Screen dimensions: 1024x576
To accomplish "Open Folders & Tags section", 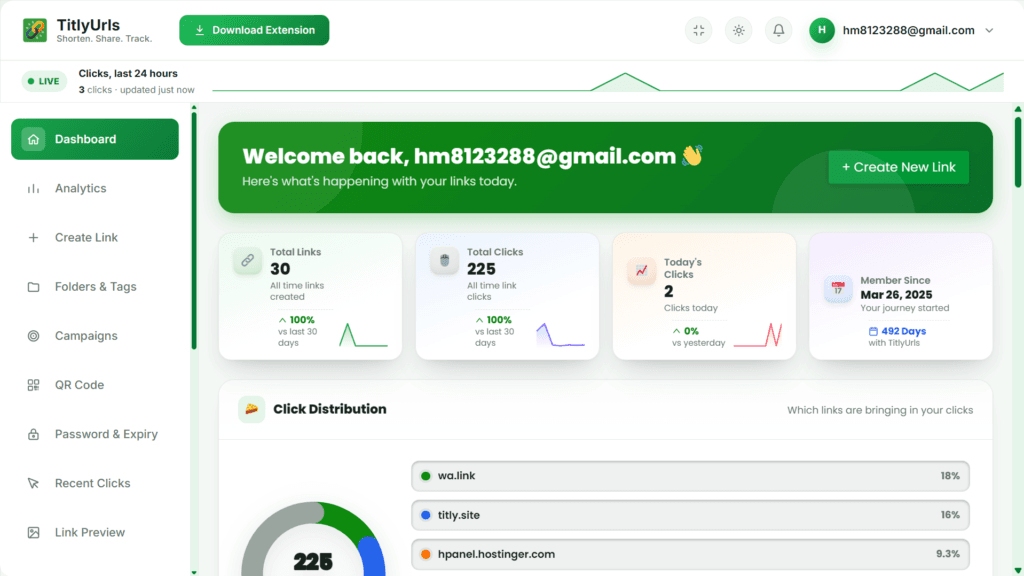I will point(95,287).
